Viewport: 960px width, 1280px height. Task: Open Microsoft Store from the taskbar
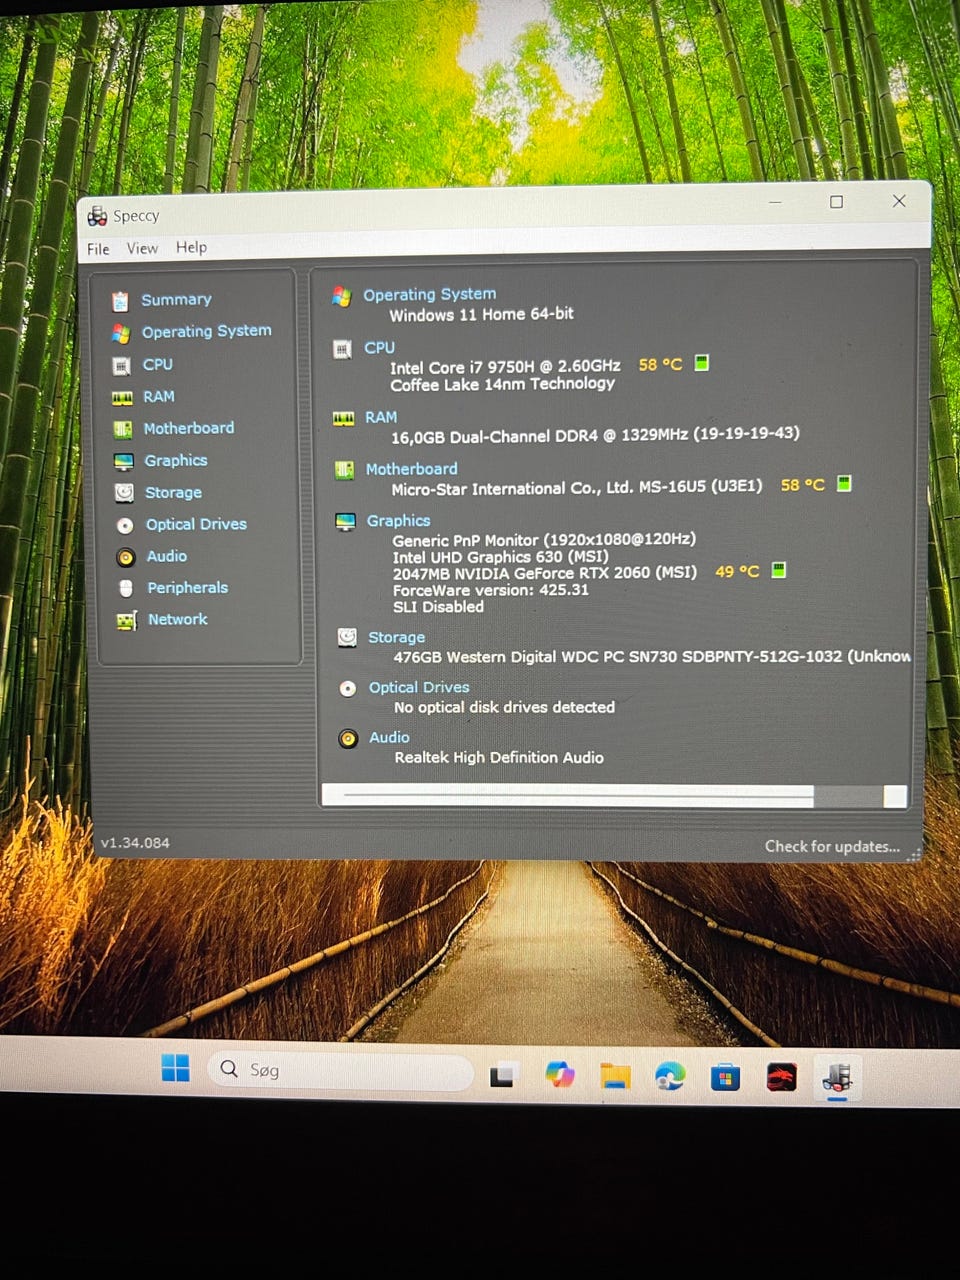(725, 1077)
